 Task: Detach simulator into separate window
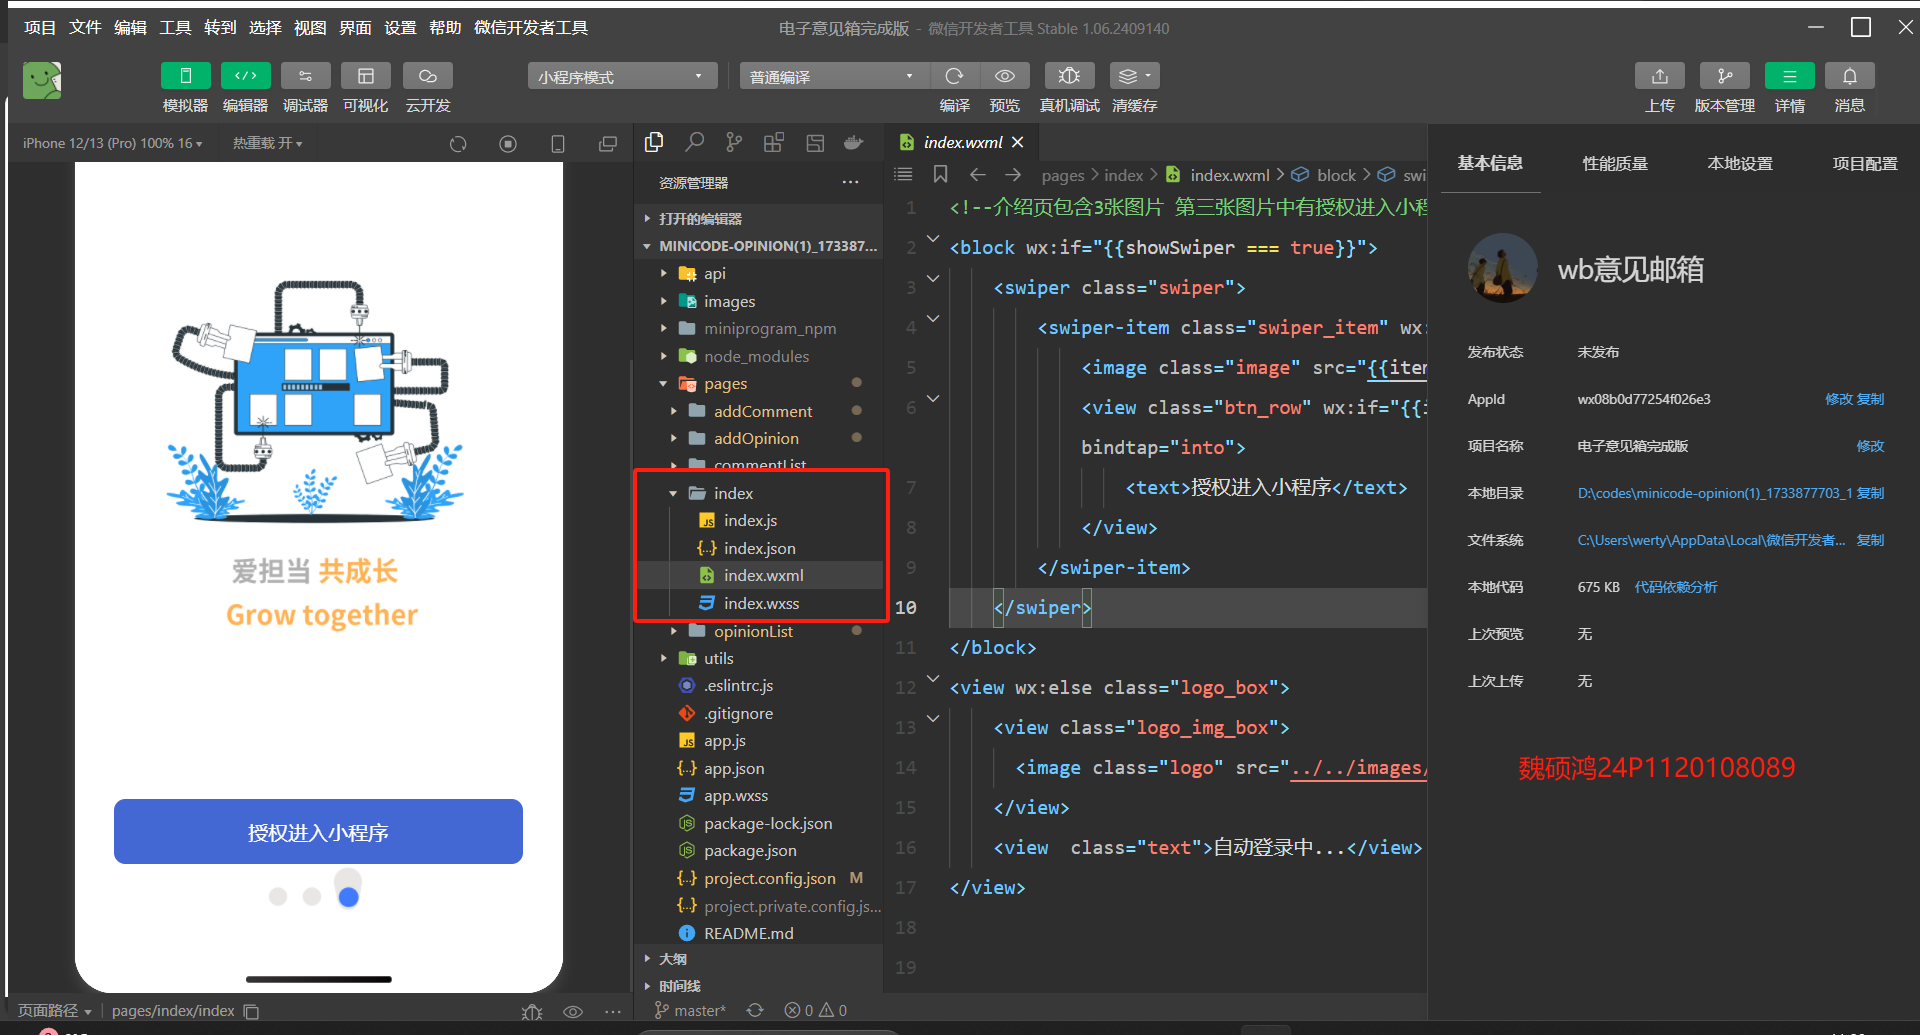pos(607,144)
